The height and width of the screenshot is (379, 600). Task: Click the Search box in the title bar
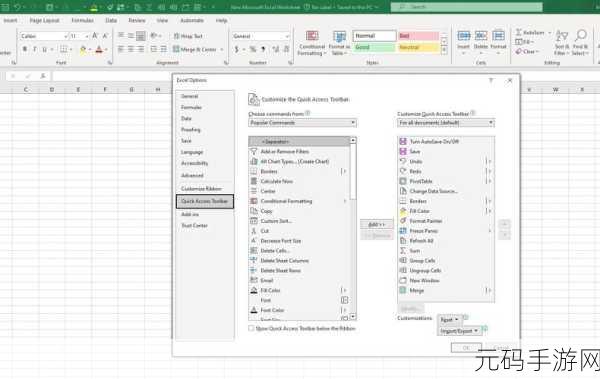pyautogui.click(x=466, y=7)
